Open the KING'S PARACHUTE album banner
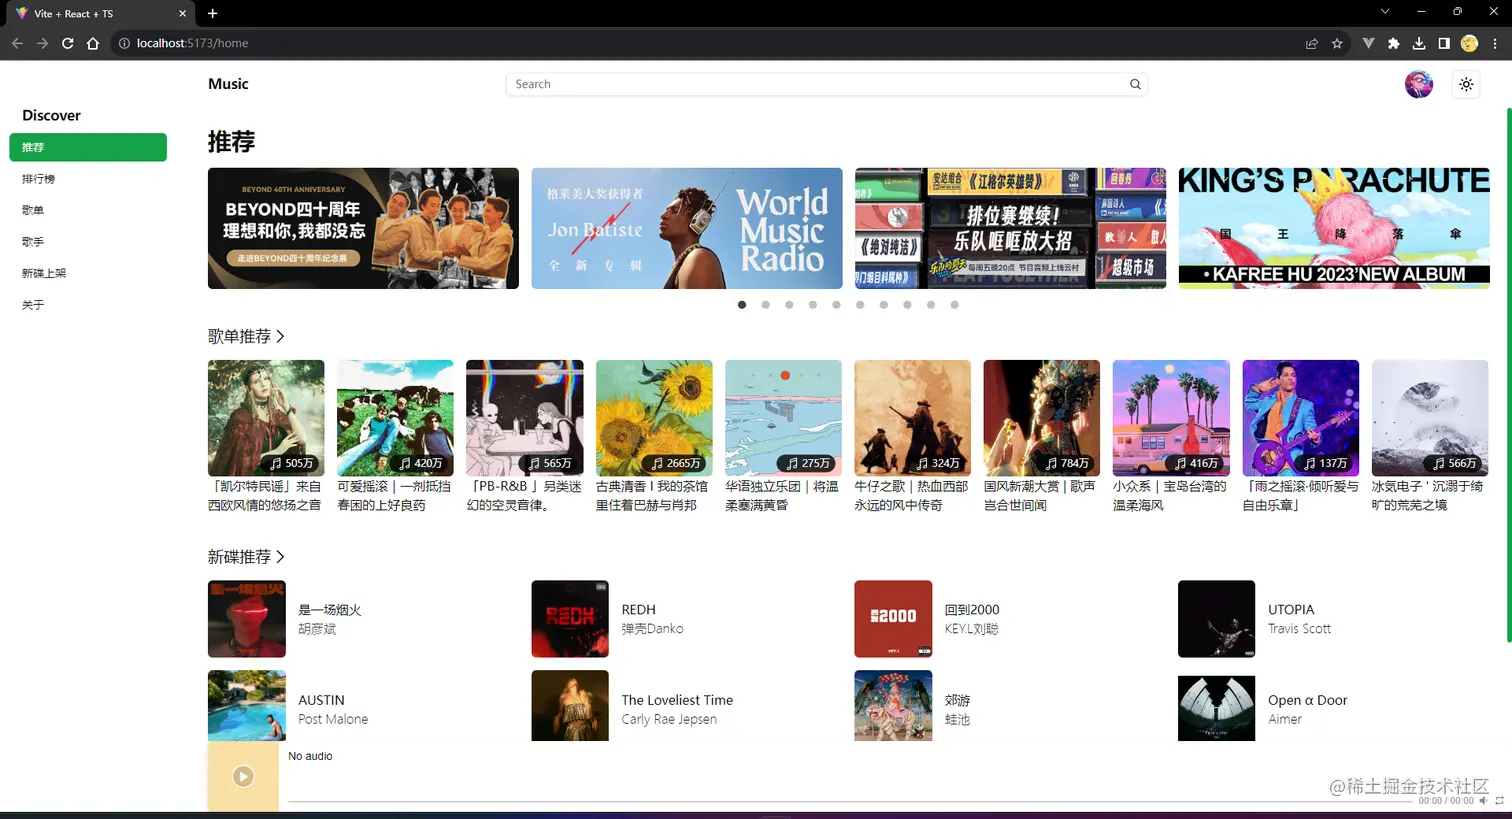 tap(1334, 228)
